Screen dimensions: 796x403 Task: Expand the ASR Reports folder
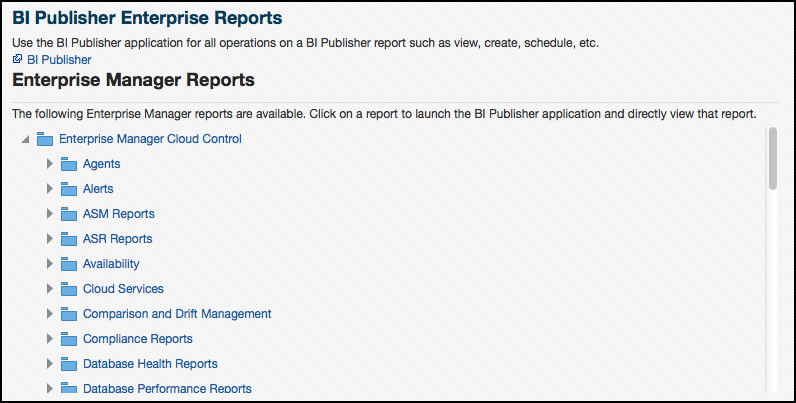click(49, 239)
